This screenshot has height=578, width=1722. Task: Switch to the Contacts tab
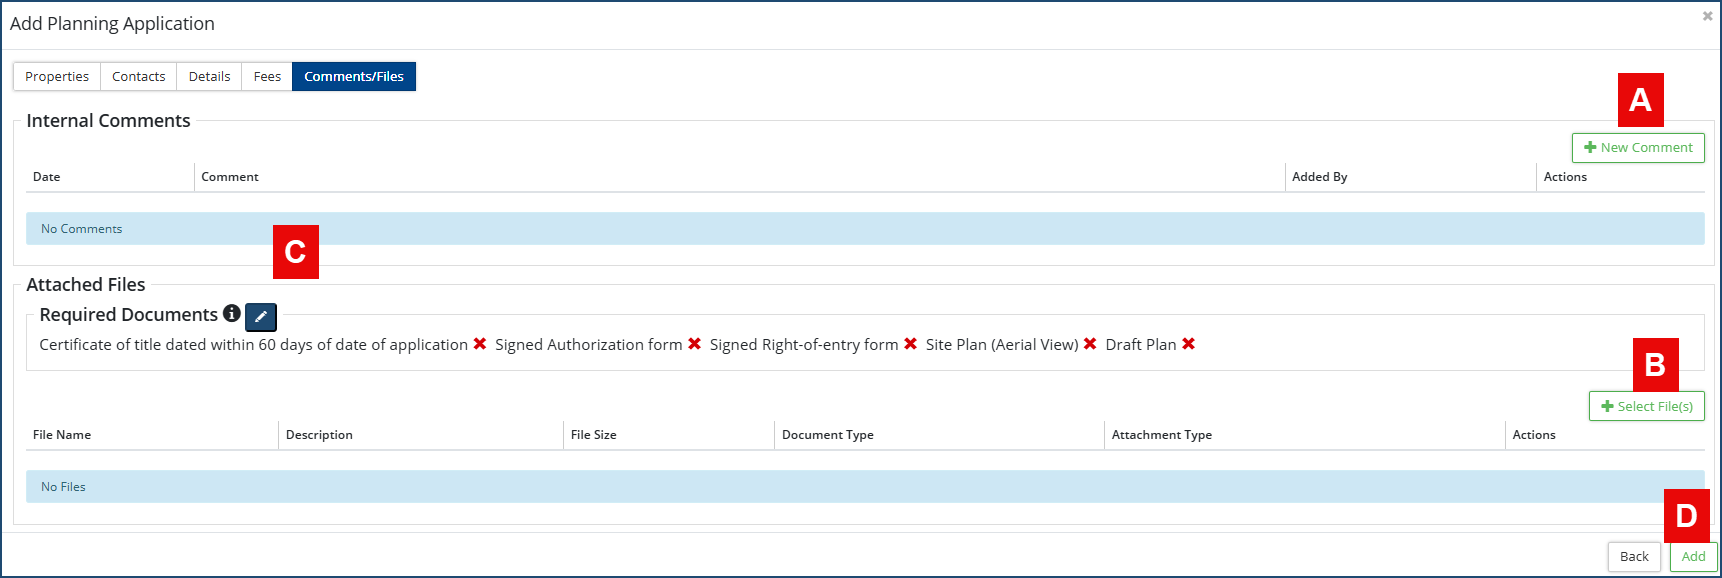click(139, 77)
